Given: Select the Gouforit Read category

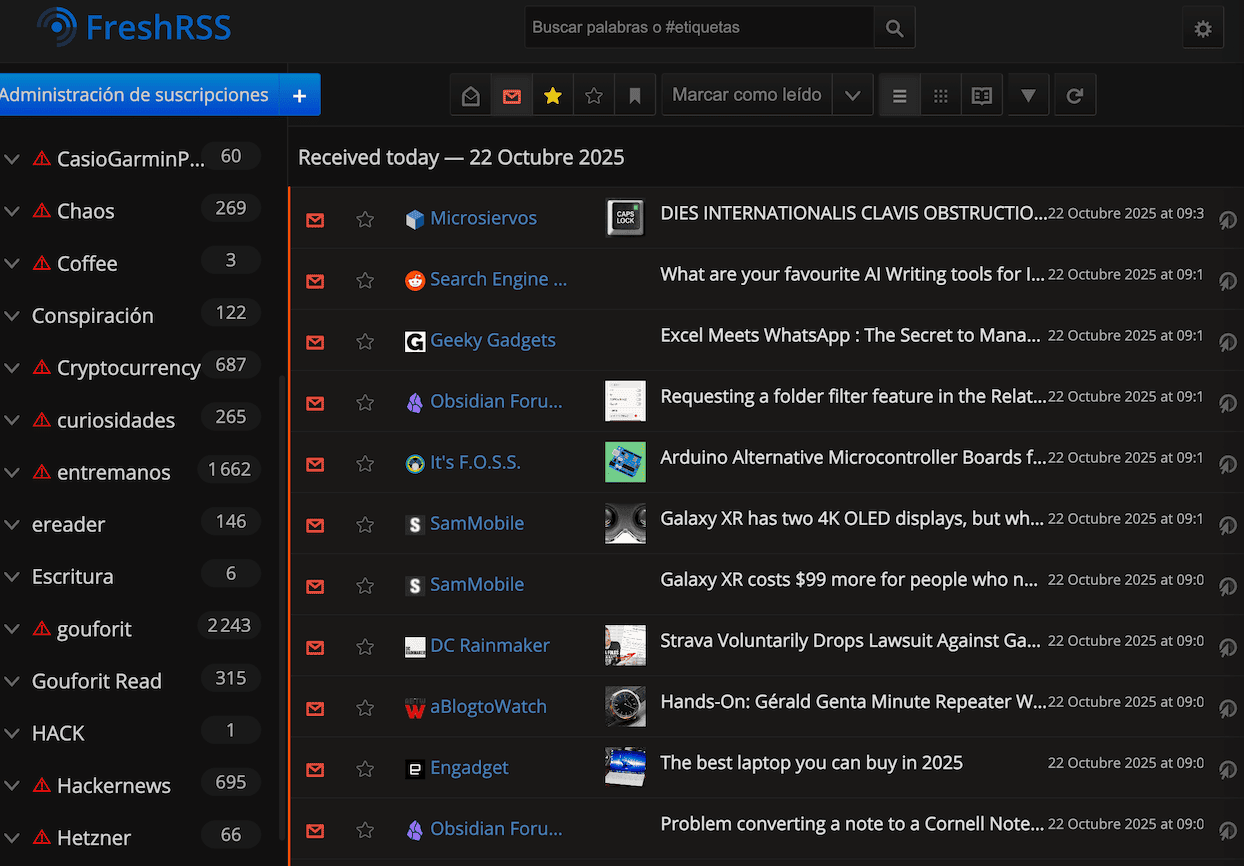Looking at the screenshot, I should [x=97, y=681].
